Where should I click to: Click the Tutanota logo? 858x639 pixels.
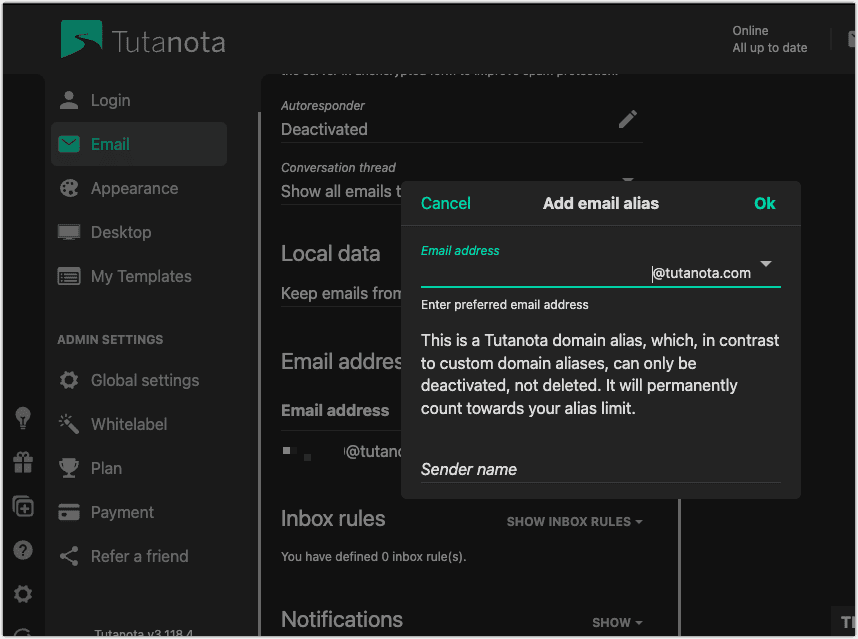click(143, 39)
